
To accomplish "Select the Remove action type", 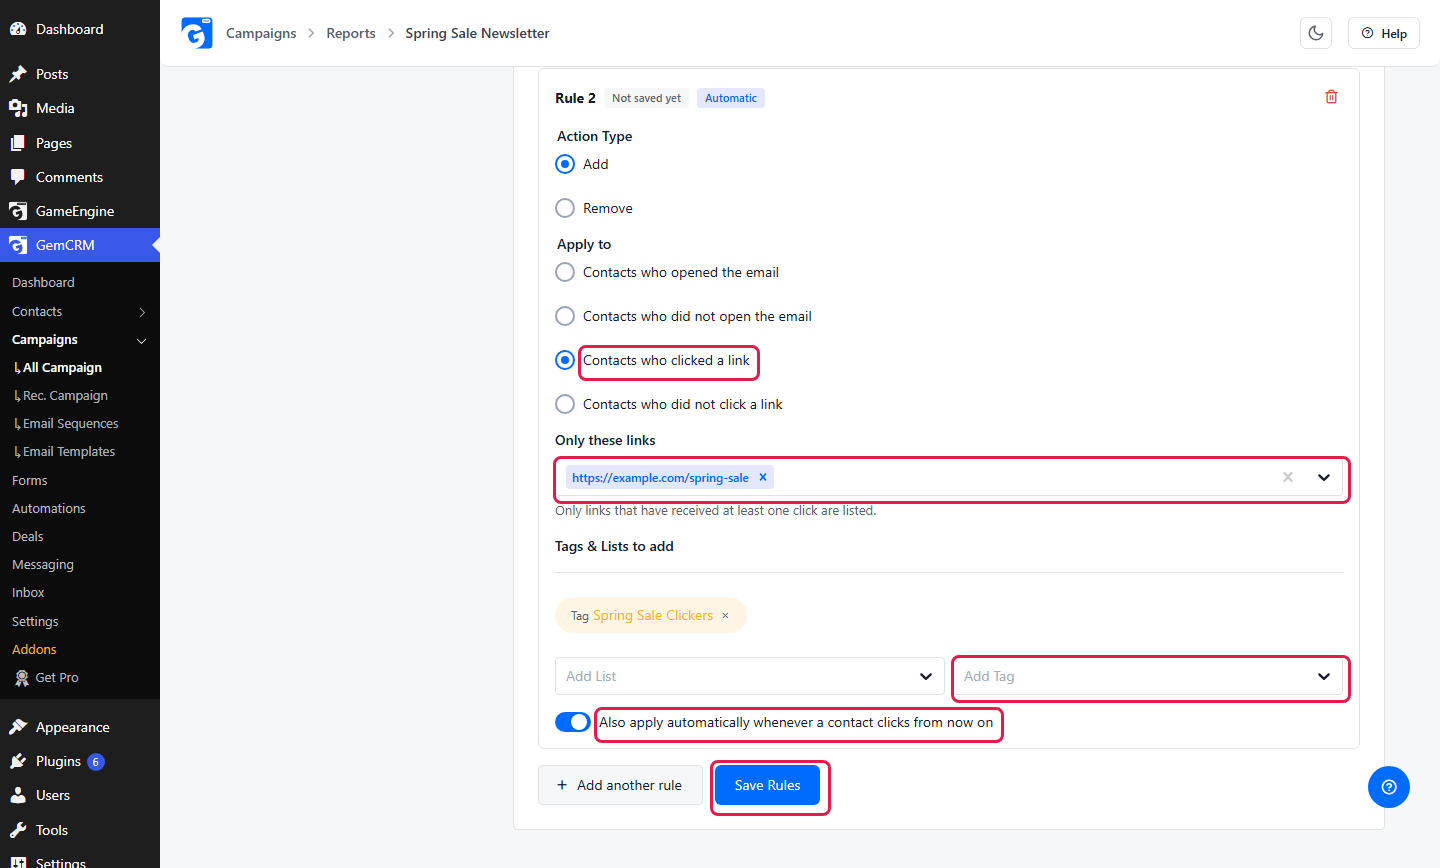I will coord(565,208).
